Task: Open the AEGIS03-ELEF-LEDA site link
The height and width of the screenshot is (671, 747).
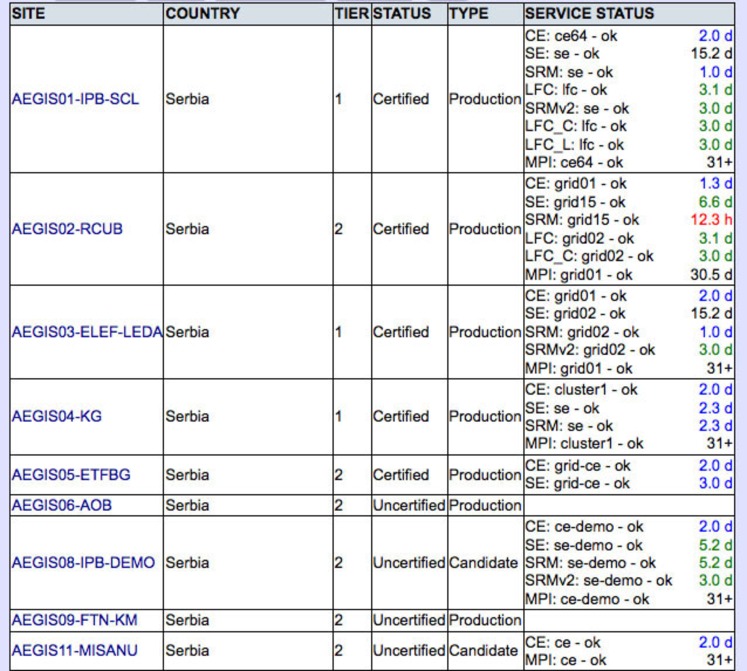Action: (87, 332)
